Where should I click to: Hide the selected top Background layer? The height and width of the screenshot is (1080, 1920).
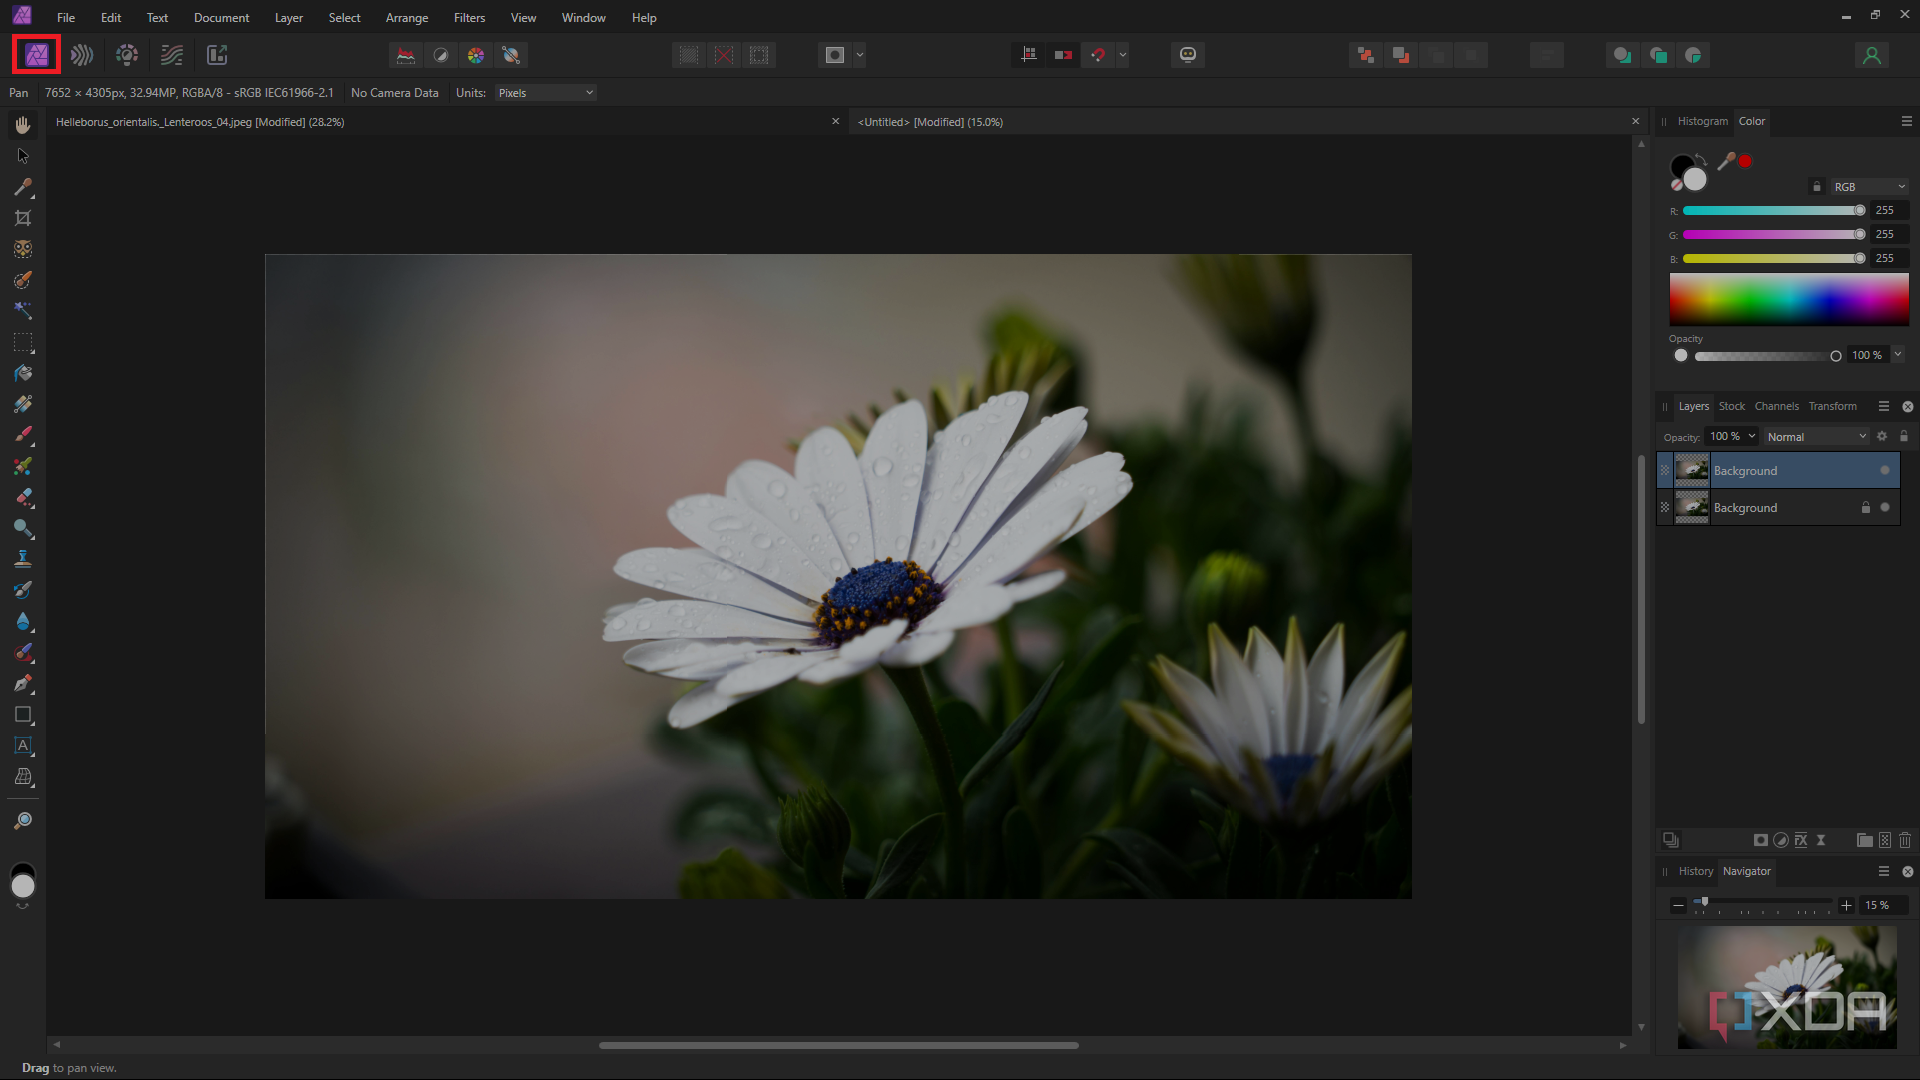(1885, 470)
